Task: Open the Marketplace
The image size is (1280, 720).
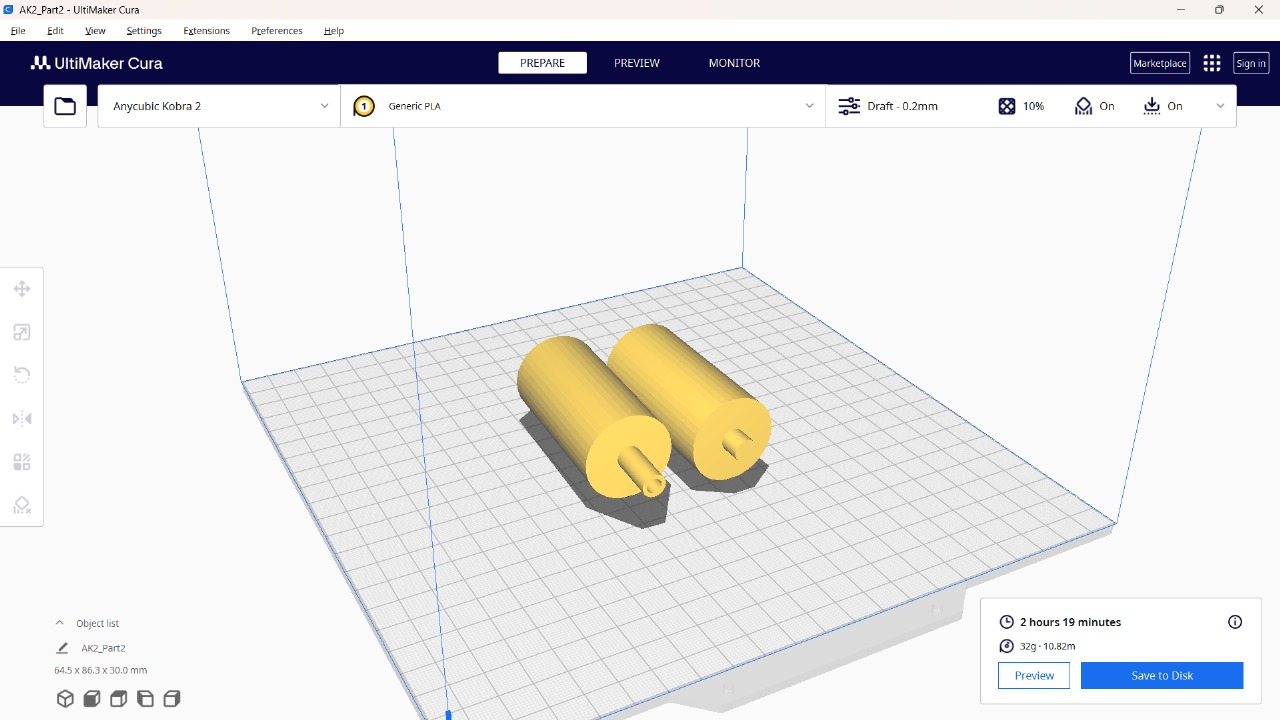Action: [1160, 63]
